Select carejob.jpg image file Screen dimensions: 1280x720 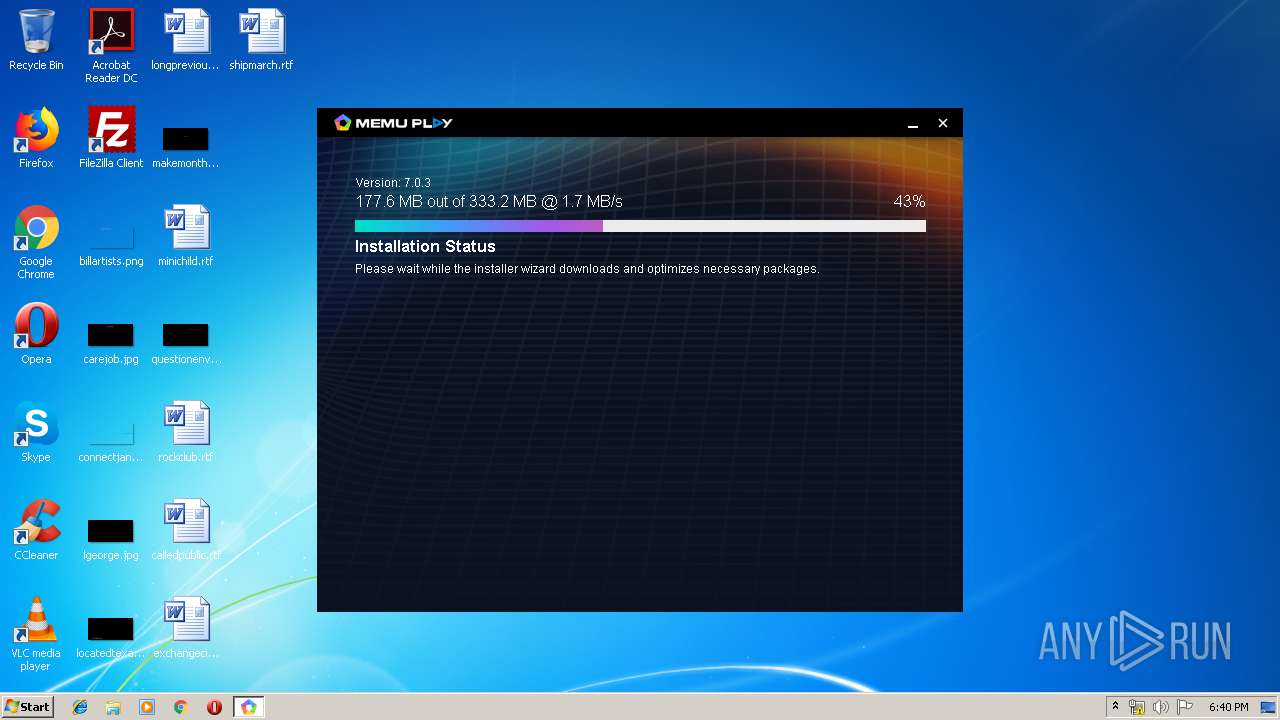click(x=111, y=342)
